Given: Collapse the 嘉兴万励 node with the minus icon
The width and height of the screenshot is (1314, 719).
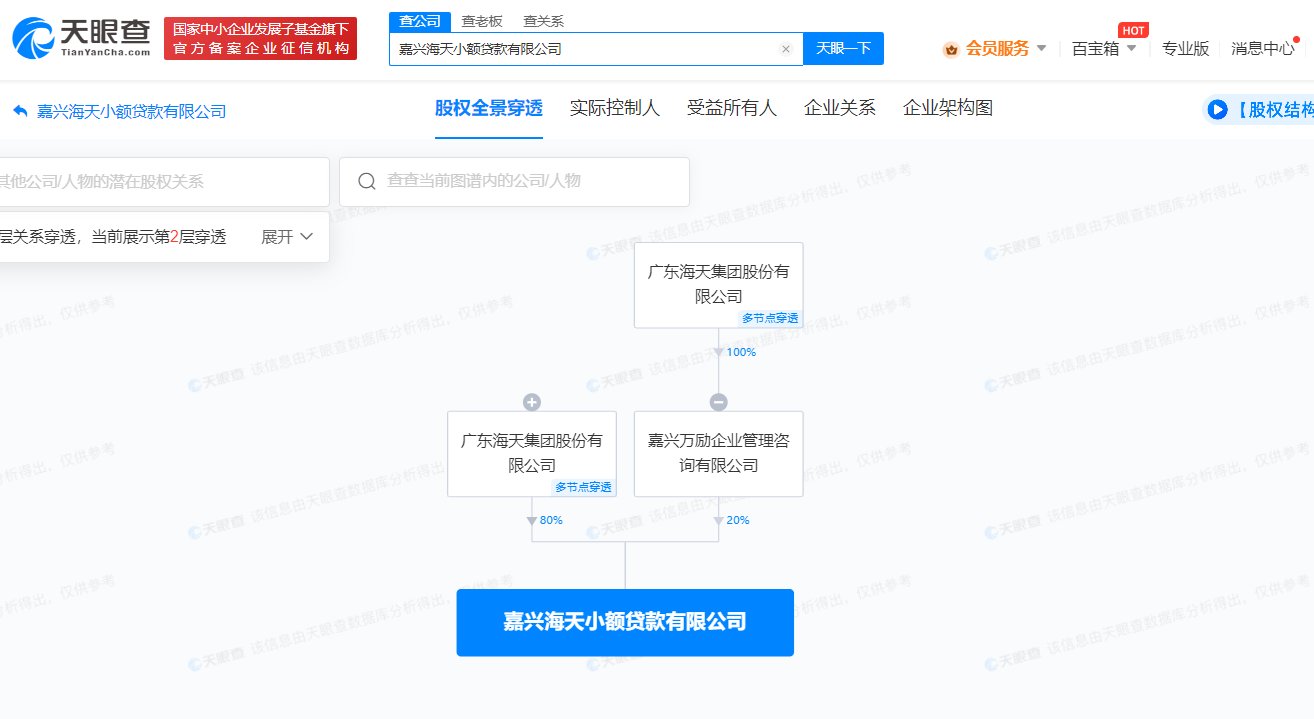Looking at the screenshot, I should (x=719, y=402).
